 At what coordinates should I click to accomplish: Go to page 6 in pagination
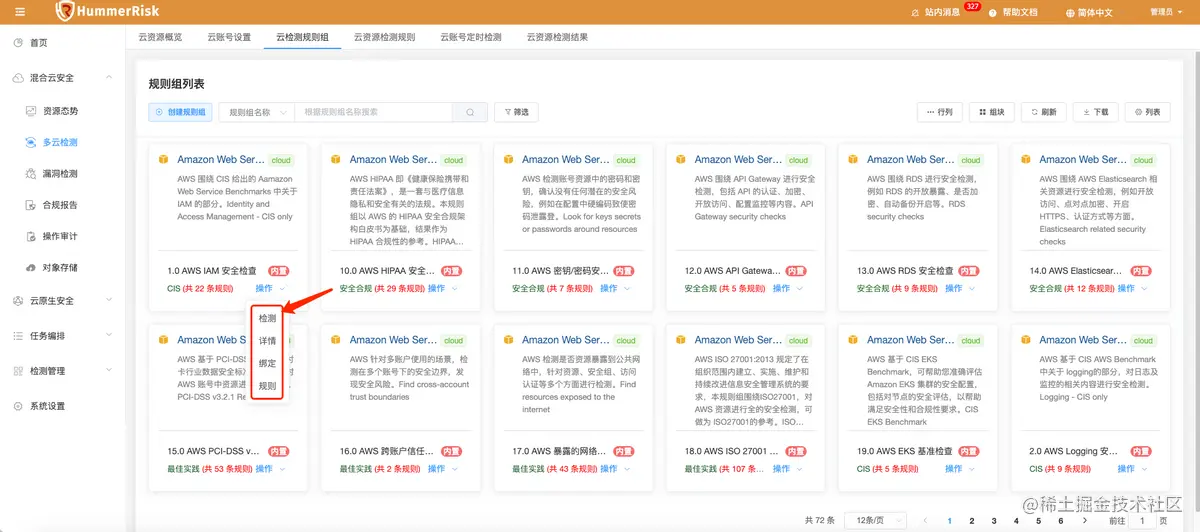point(1062,521)
